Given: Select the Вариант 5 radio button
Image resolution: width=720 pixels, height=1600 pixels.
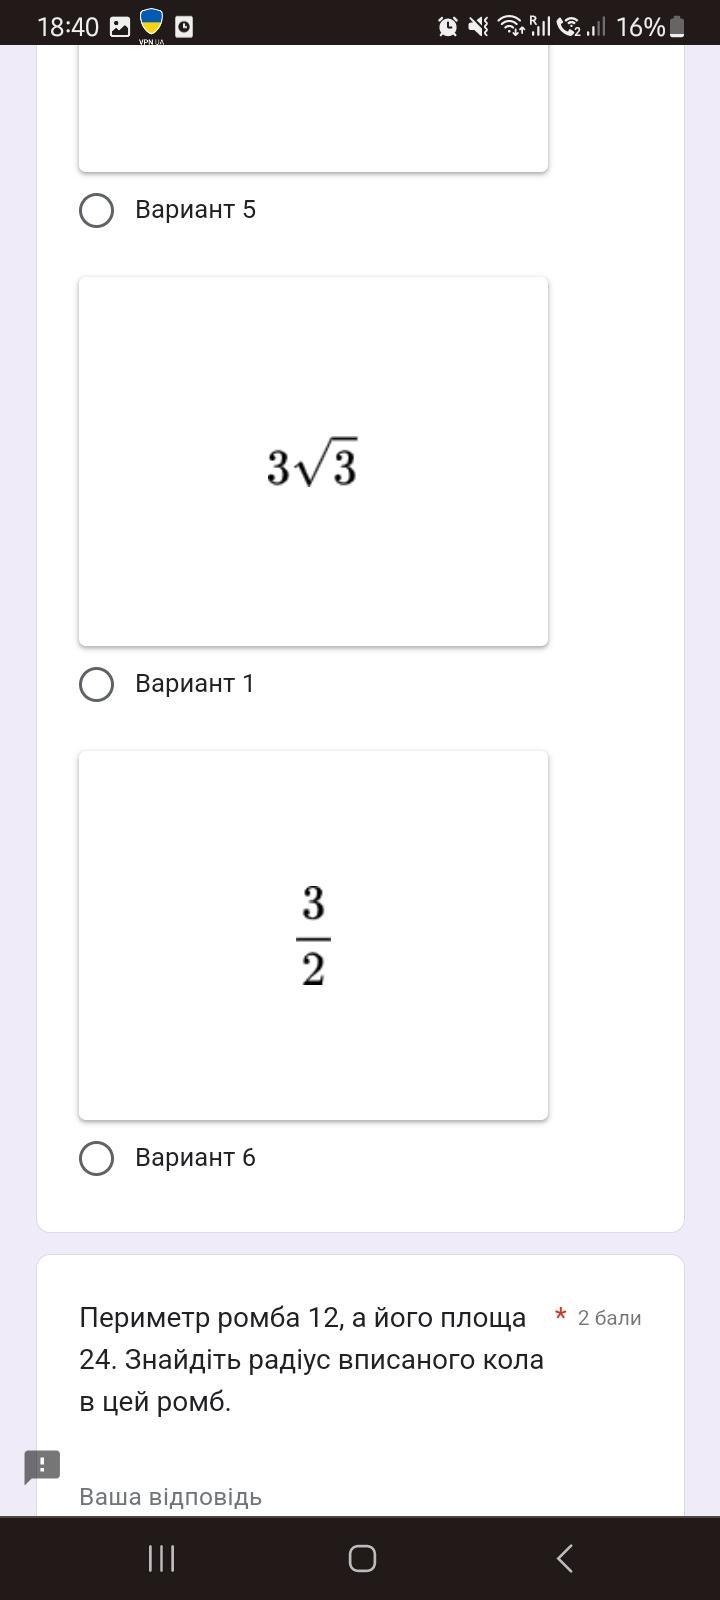Looking at the screenshot, I should [x=97, y=210].
